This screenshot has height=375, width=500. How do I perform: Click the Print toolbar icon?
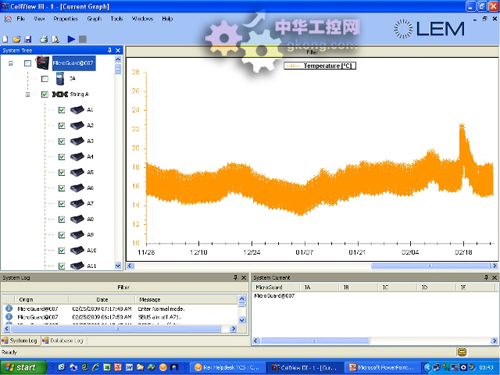pyautogui.click(x=44, y=39)
